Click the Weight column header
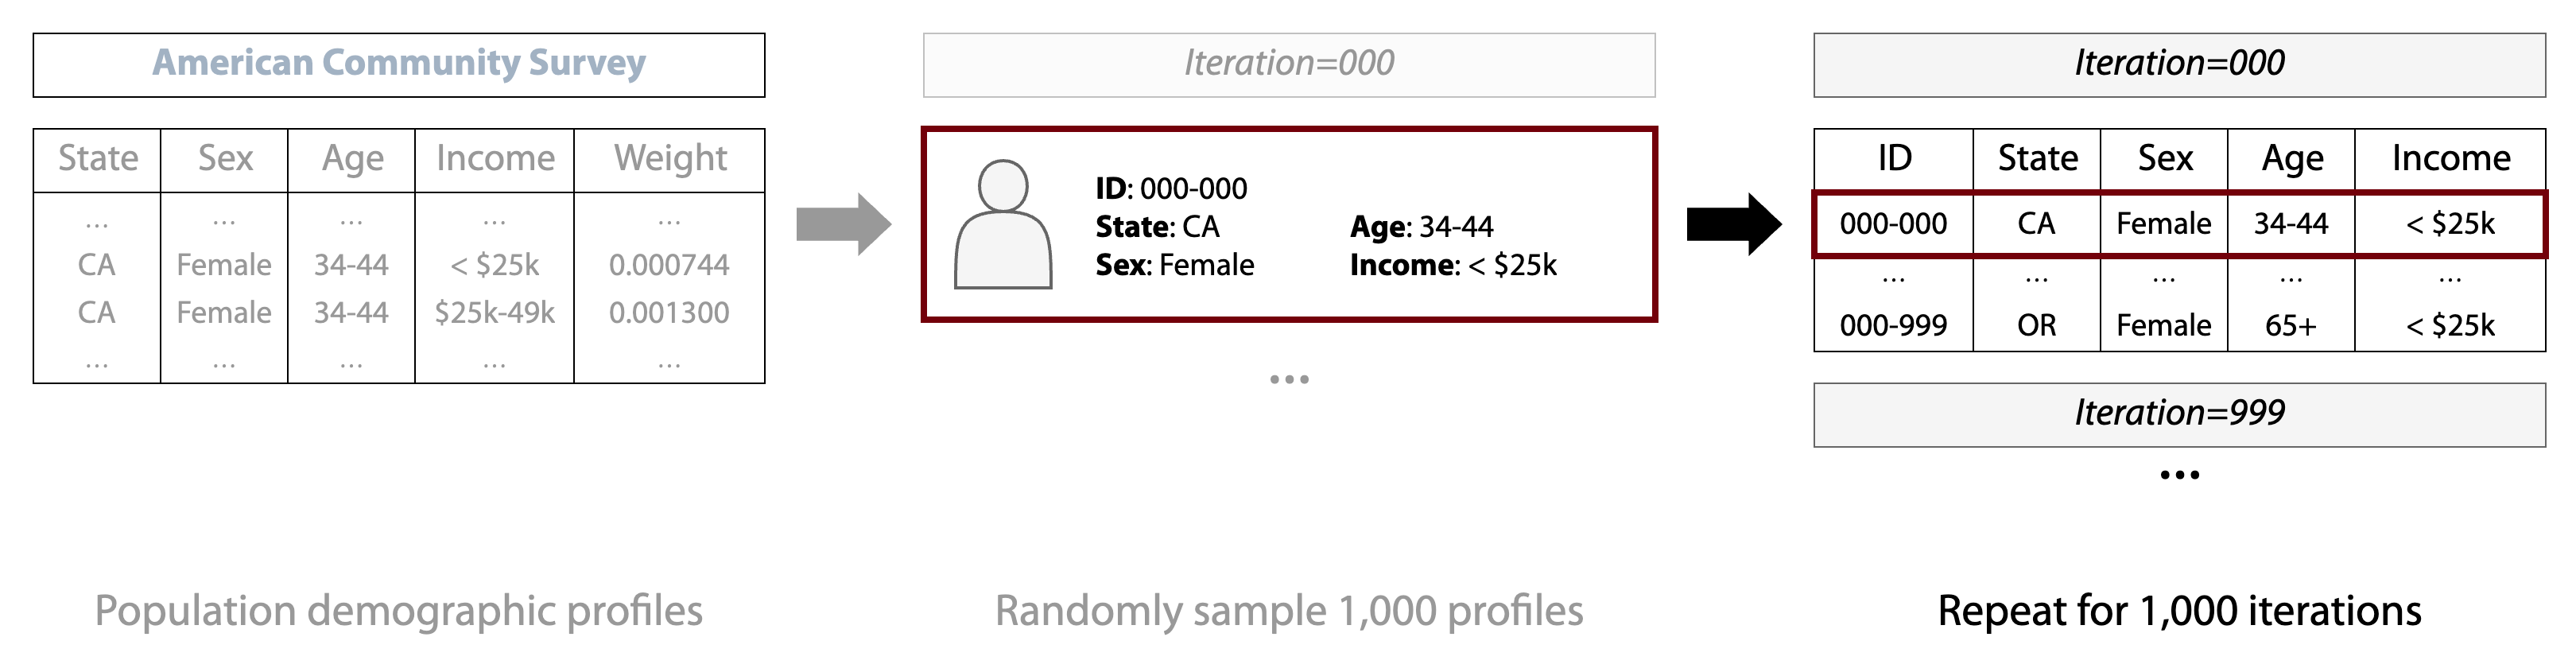 (669, 158)
